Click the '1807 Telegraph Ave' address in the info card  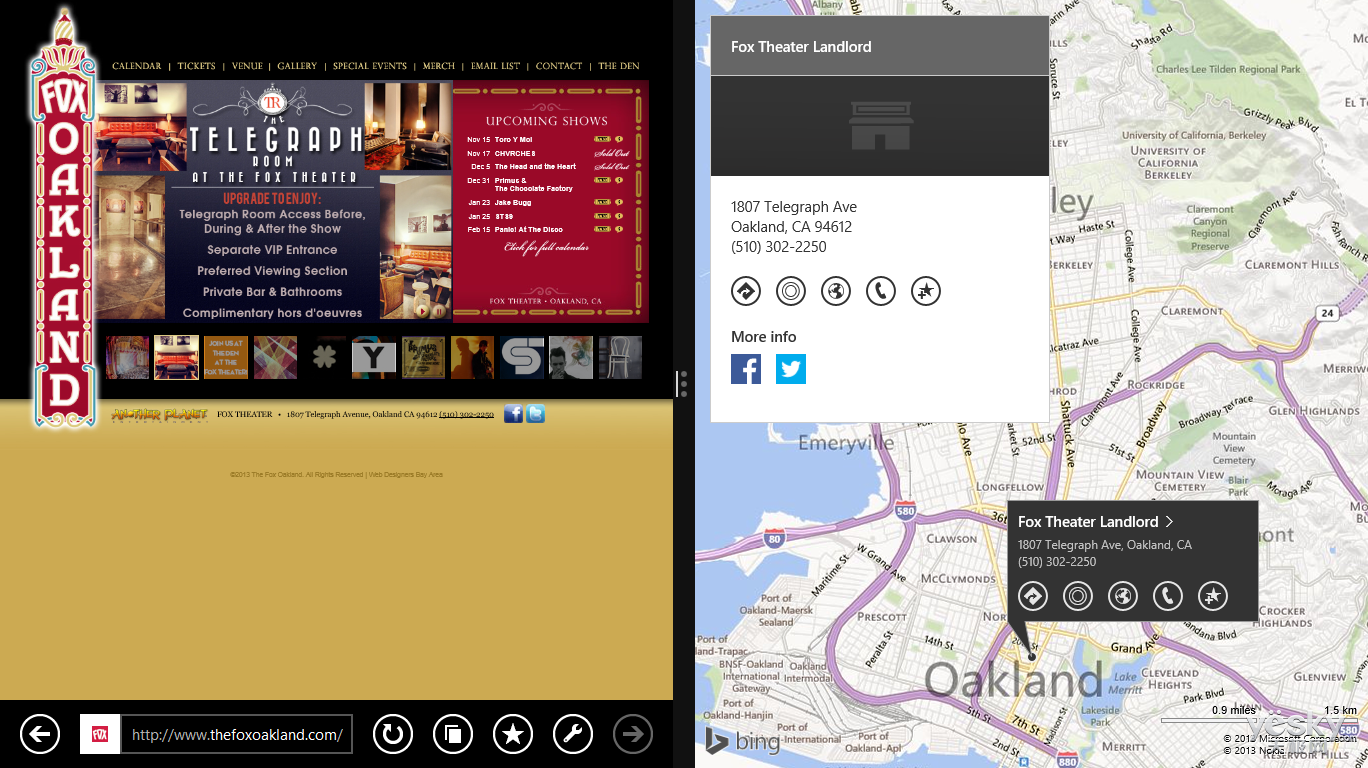pos(794,207)
